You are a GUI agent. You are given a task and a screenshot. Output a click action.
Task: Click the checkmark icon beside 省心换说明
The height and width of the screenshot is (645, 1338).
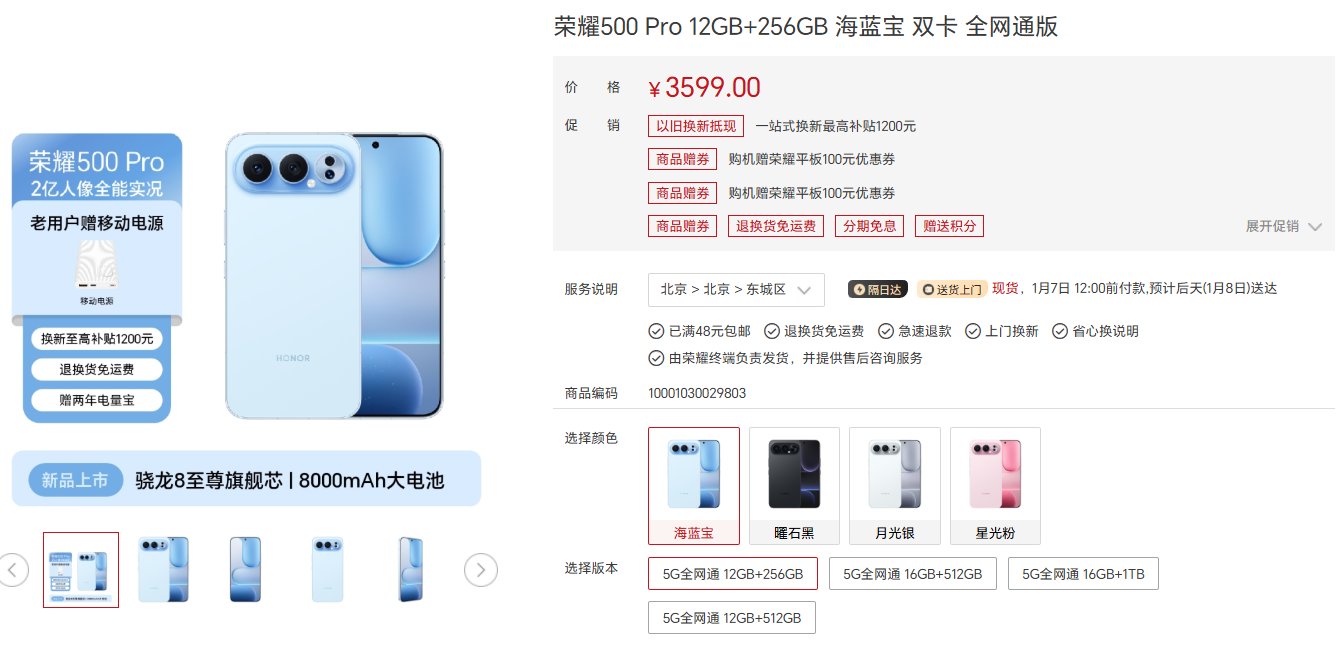[x=1060, y=331]
